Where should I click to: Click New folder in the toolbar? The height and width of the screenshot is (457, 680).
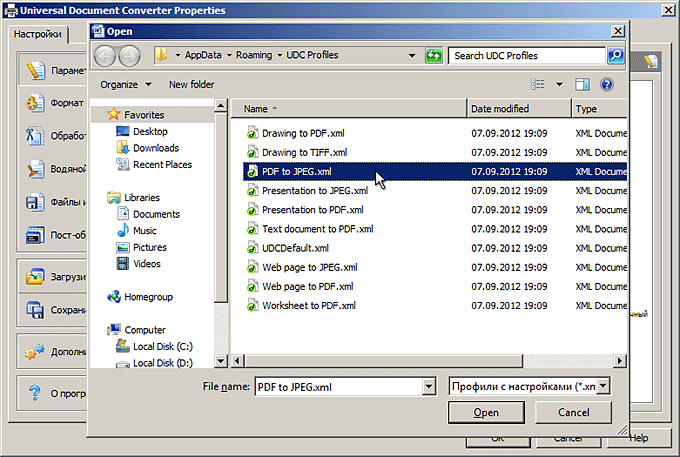(x=192, y=85)
